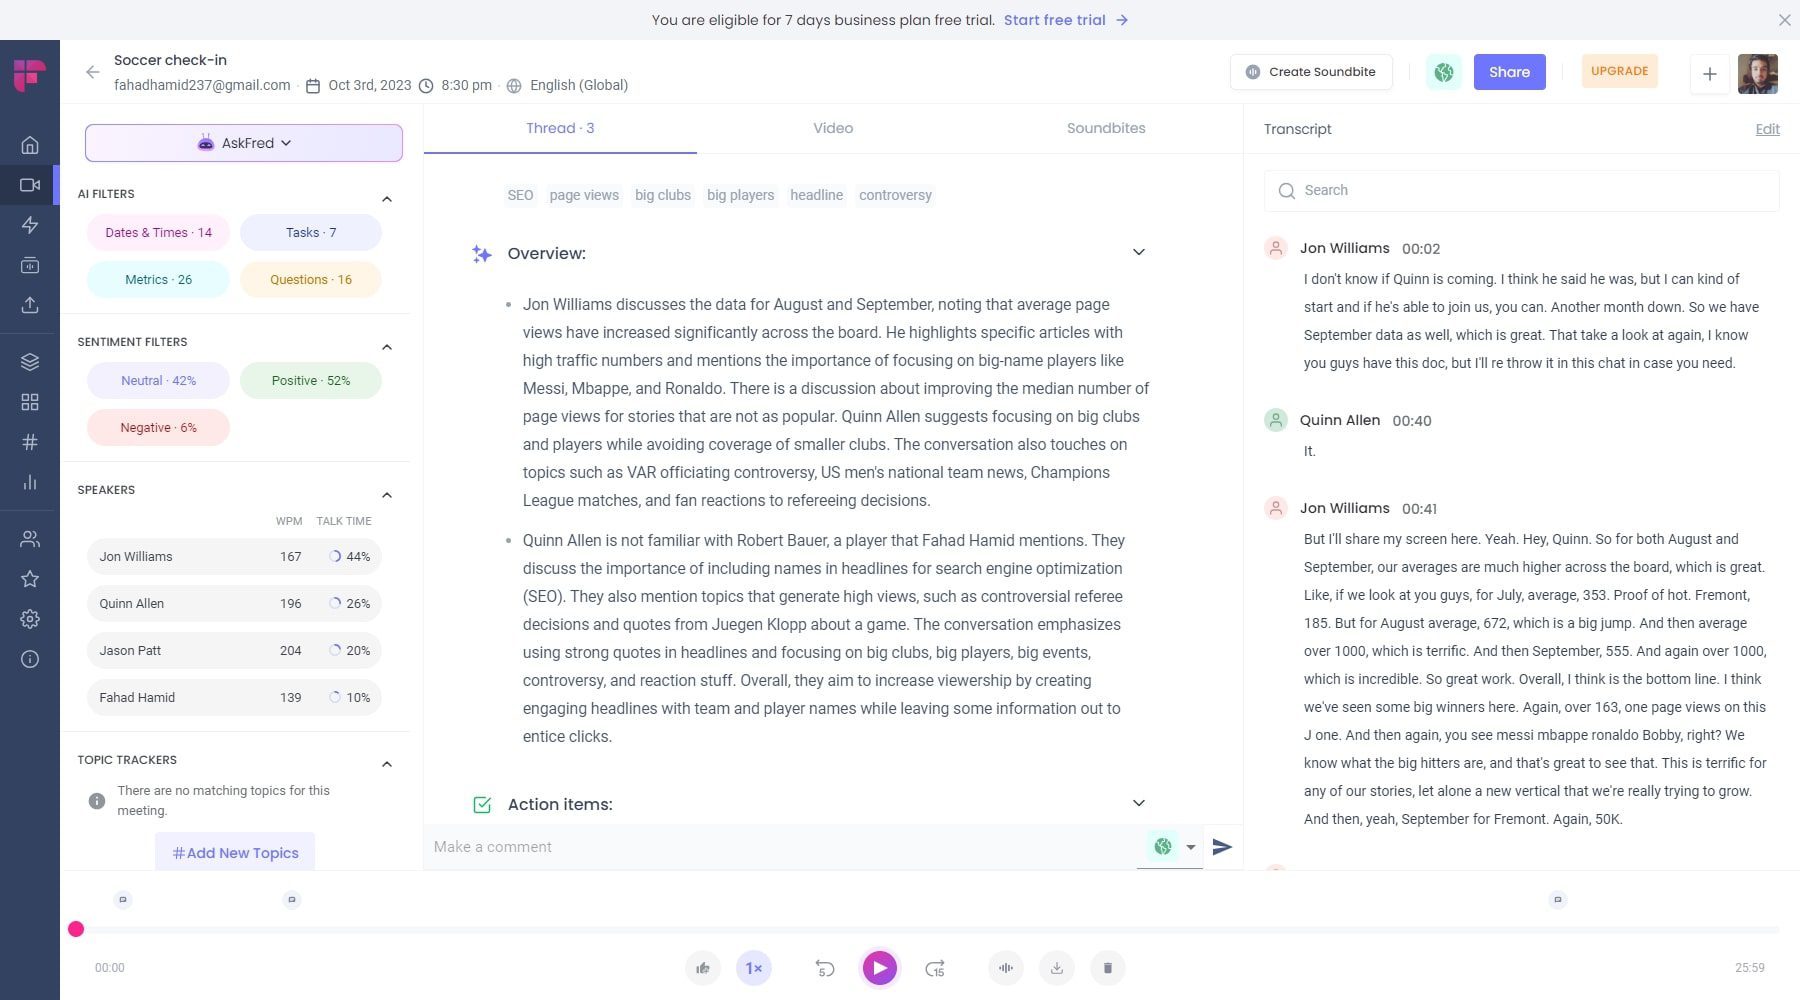
Task: Open Notebook layers icon in sidebar
Action: [30, 361]
